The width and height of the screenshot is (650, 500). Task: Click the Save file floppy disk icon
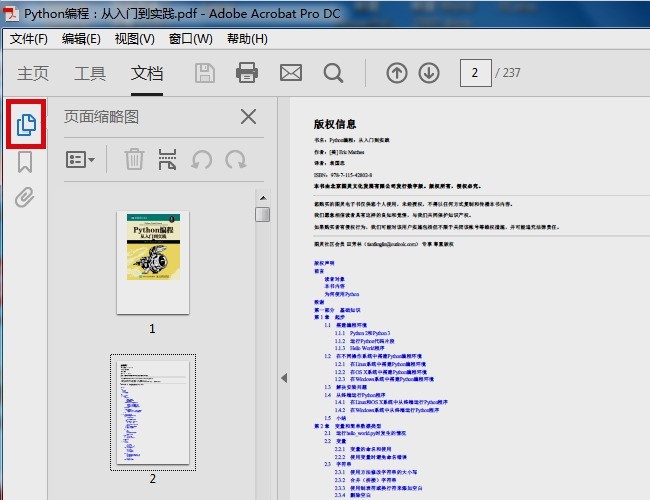point(205,73)
